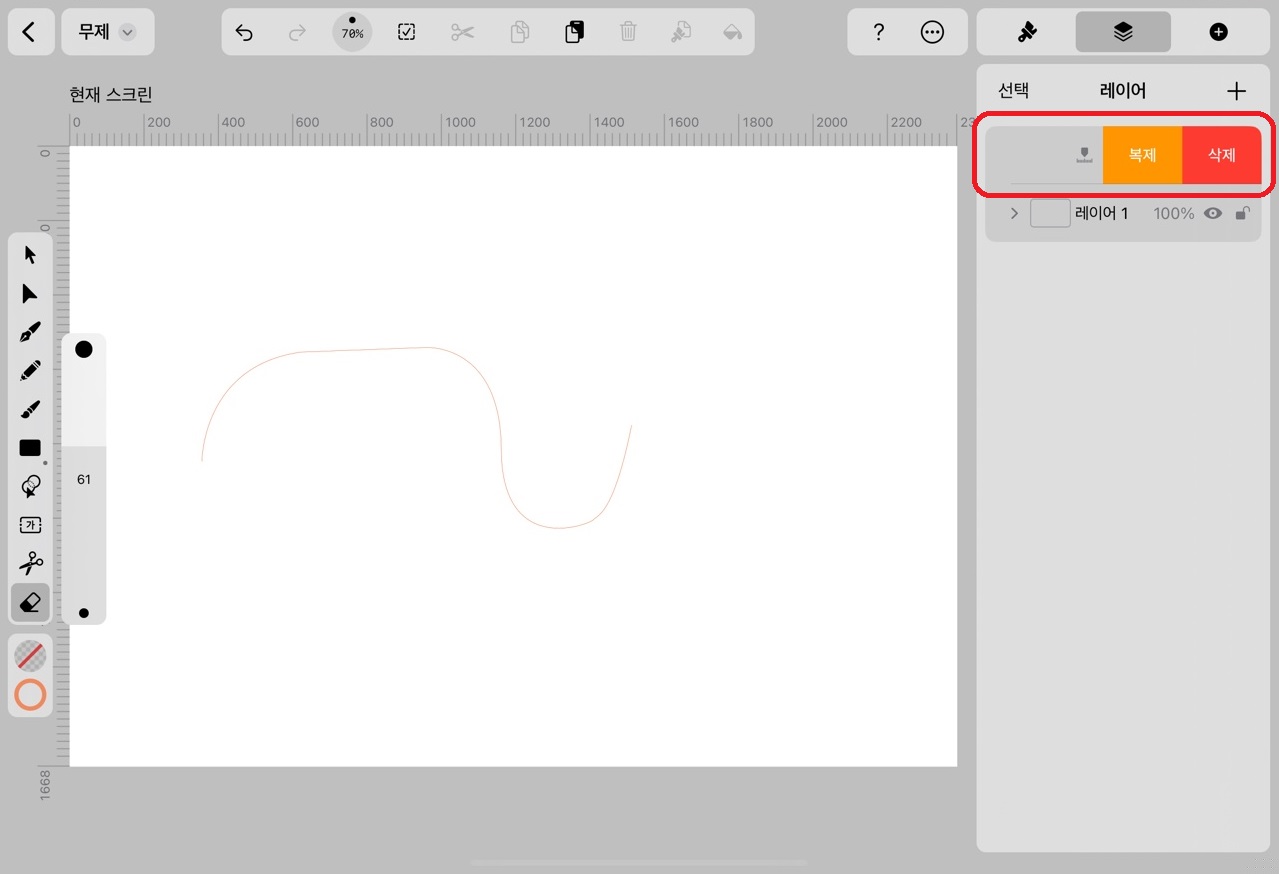
Task: Open help with the question mark
Action: [878, 32]
